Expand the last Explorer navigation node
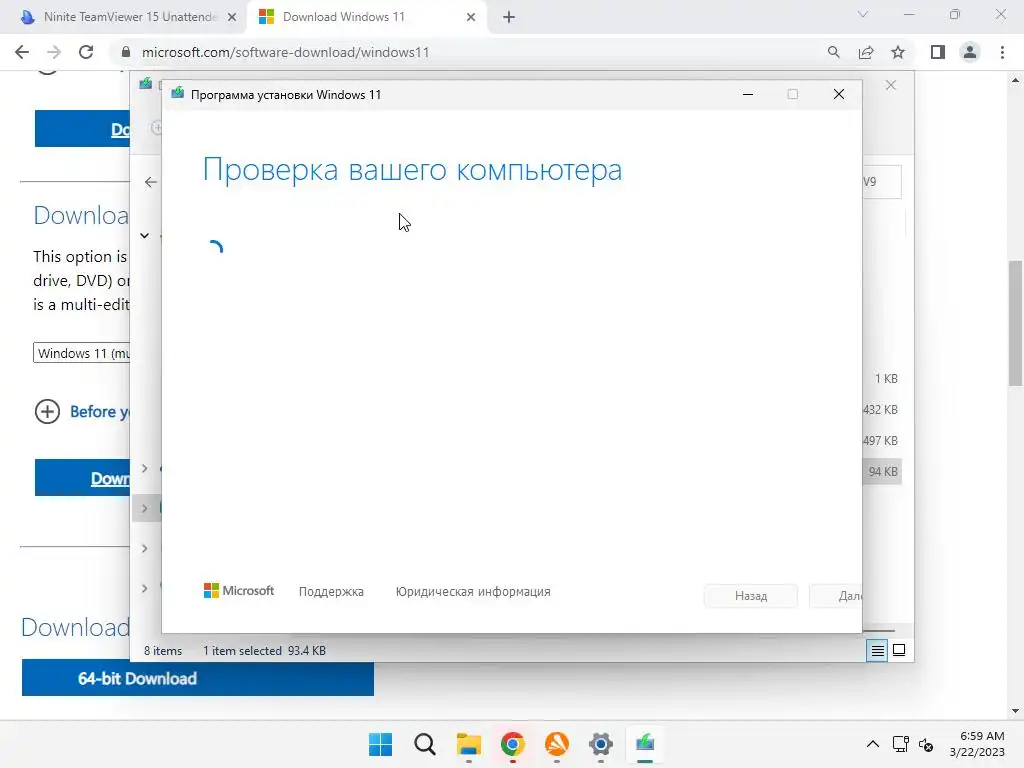Image resolution: width=1024 pixels, height=768 pixels. (144, 588)
